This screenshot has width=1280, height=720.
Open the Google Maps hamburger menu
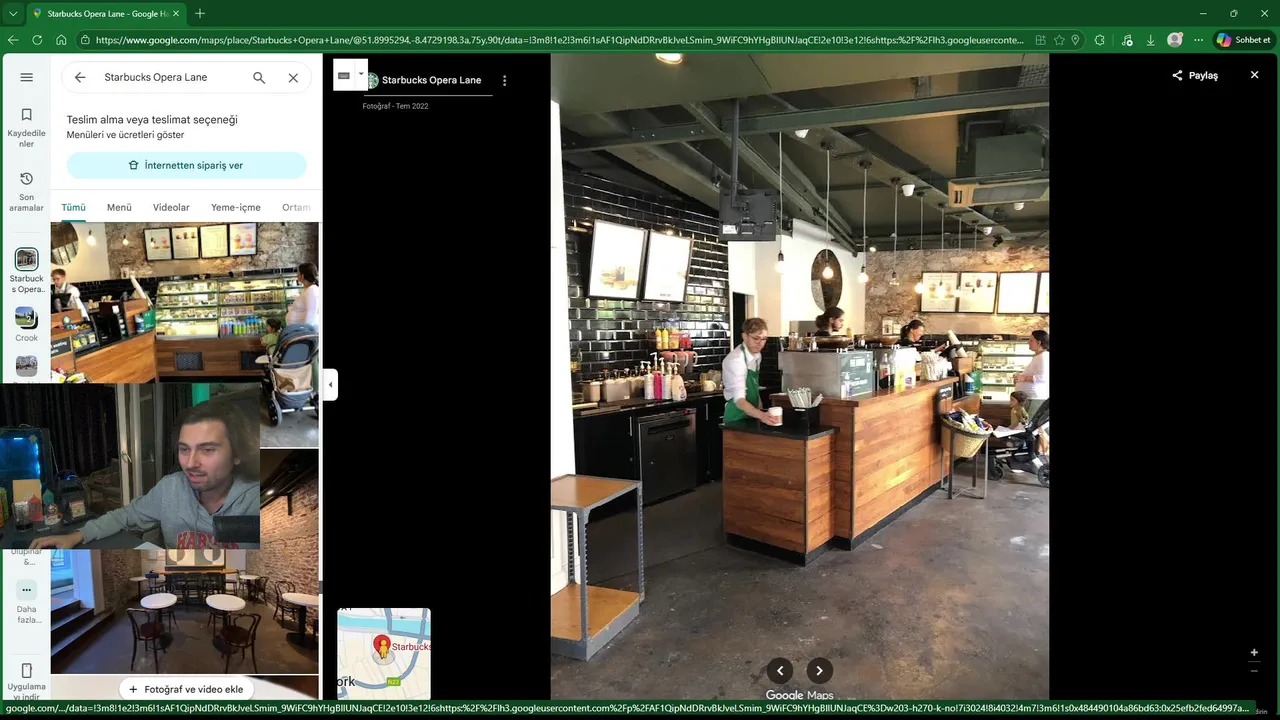tap(27, 77)
